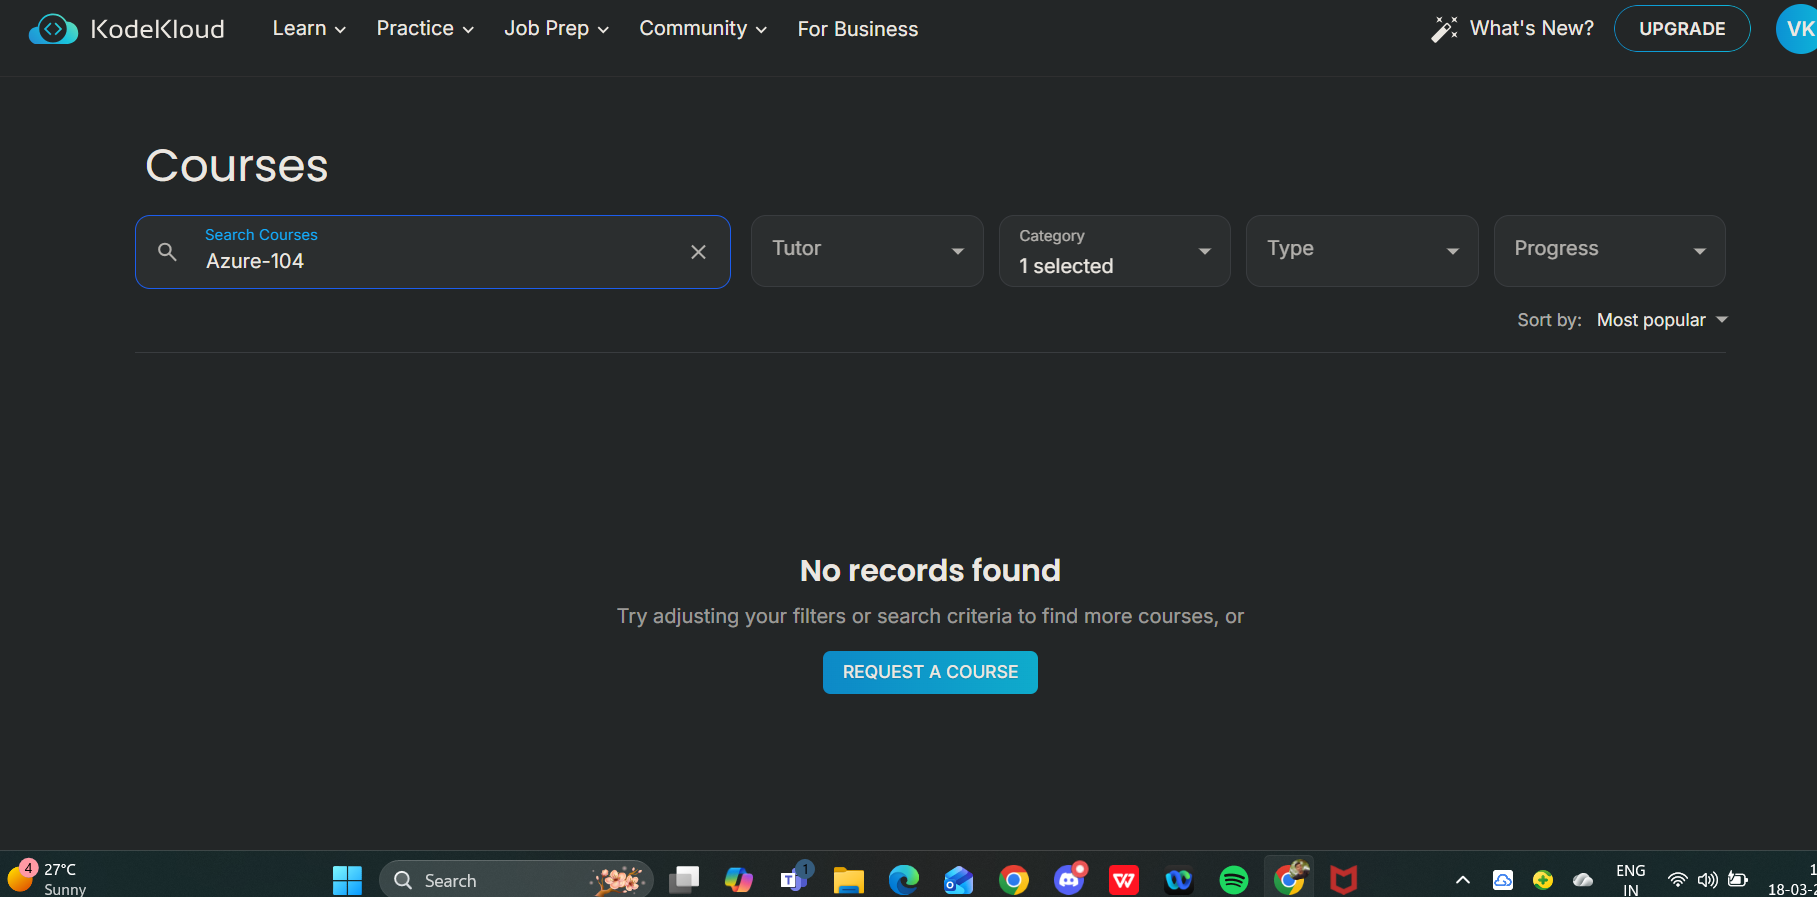Expand the Practice menu
Screen dimensions: 1817x897
[x=425, y=29]
